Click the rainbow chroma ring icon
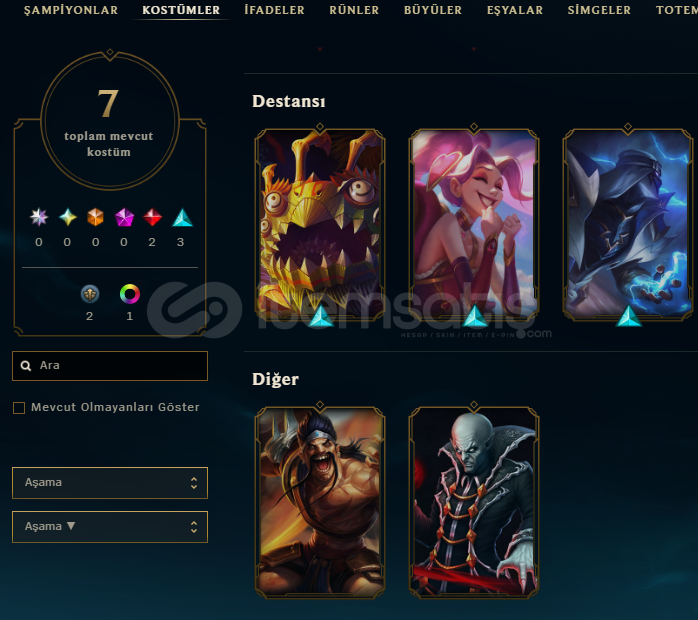 pos(130,294)
